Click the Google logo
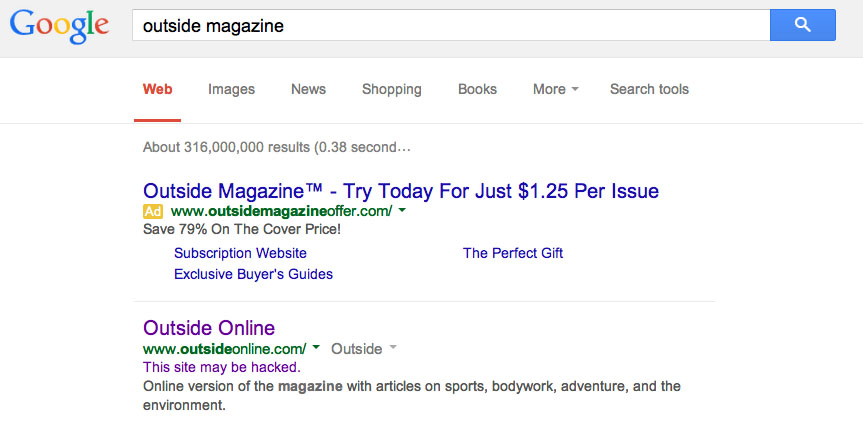863x425 pixels. click(60, 27)
